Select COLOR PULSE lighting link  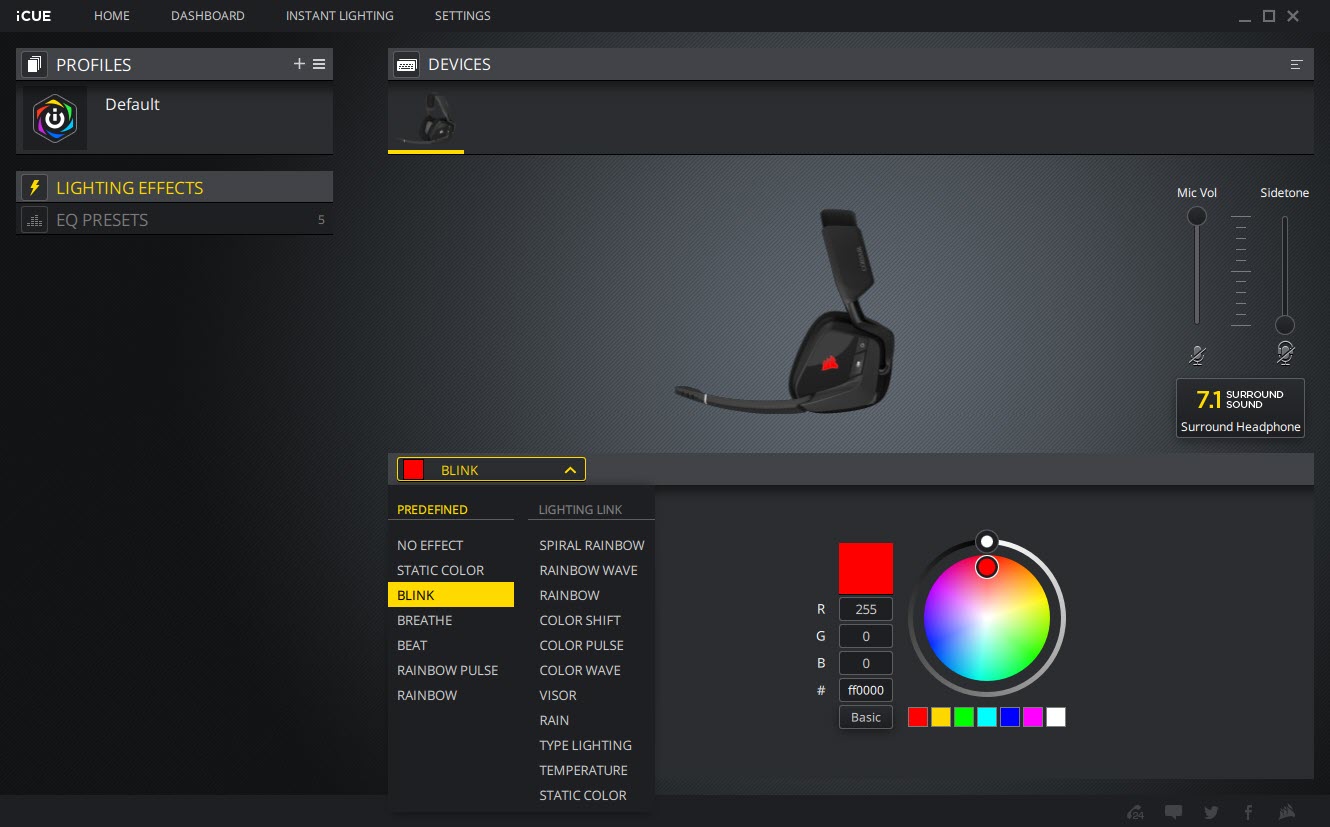[x=581, y=645]
